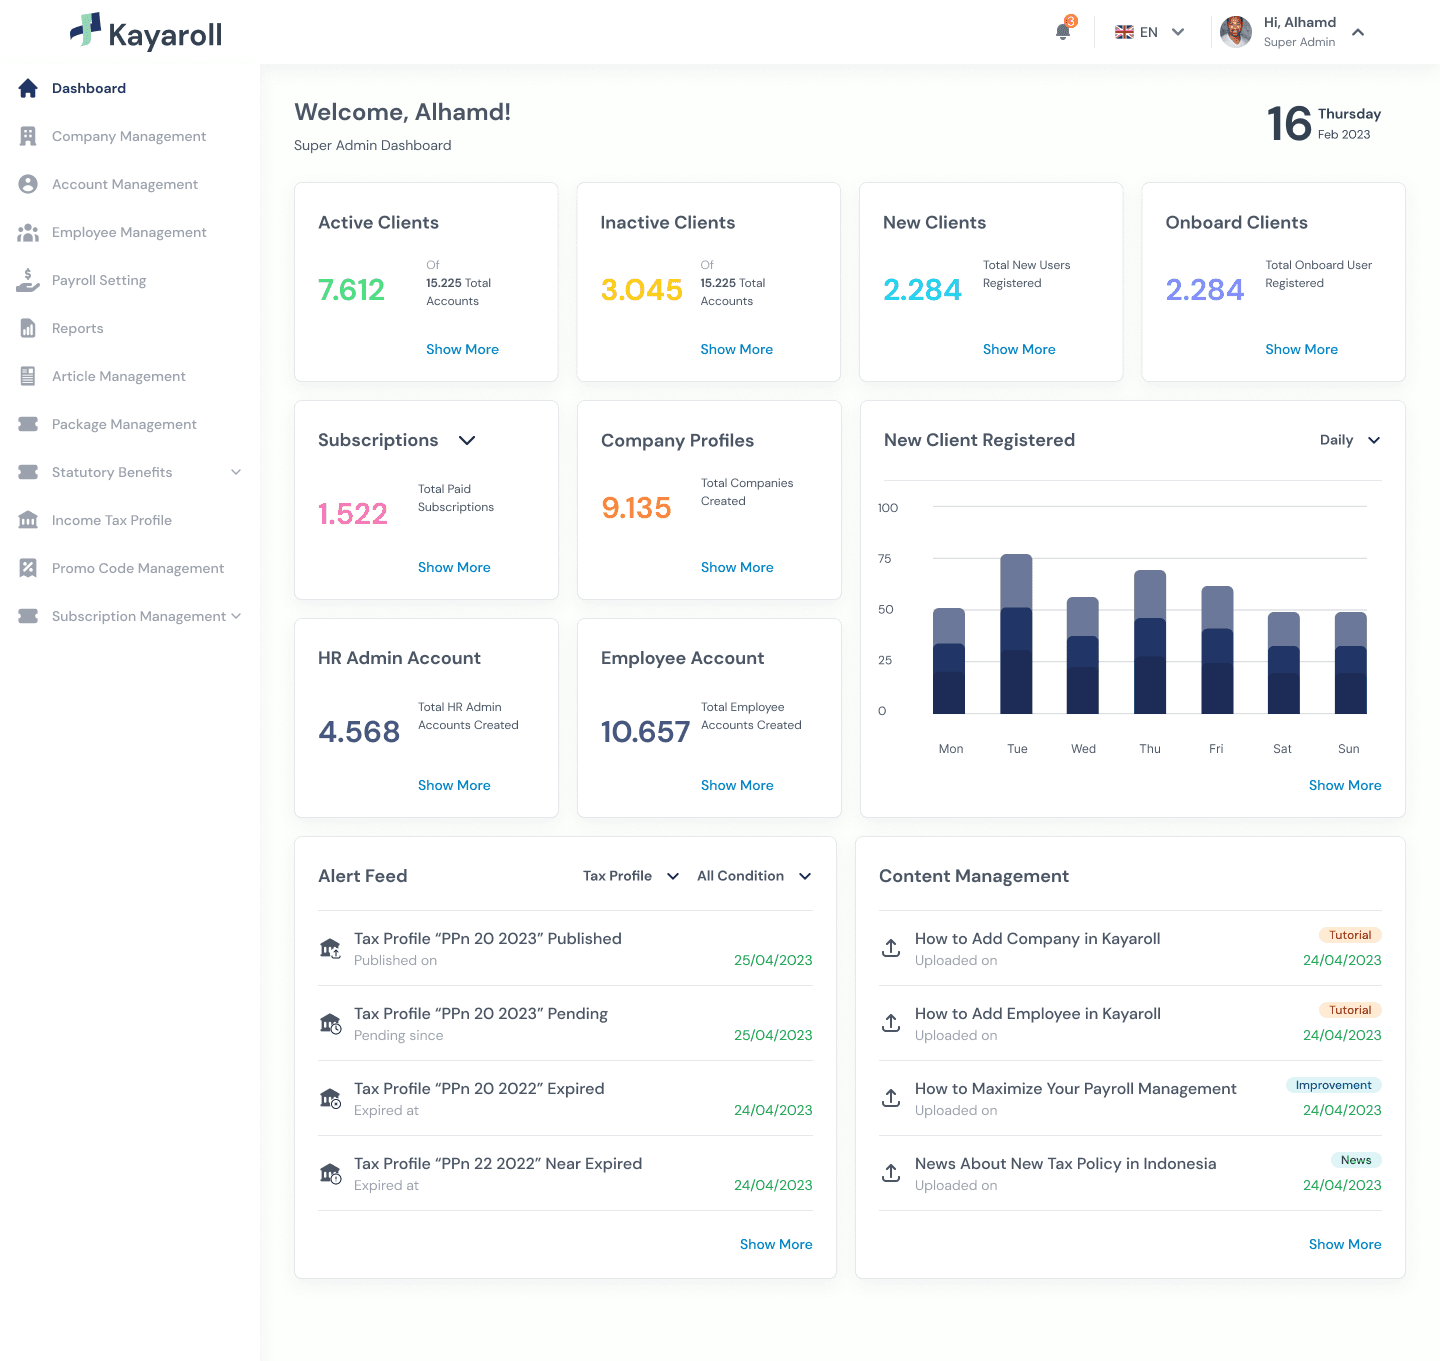This screenshot has height=1361, width=1440.
Task: Click the PPn 20 2023 Published alert icon
Action: [330, 948]
